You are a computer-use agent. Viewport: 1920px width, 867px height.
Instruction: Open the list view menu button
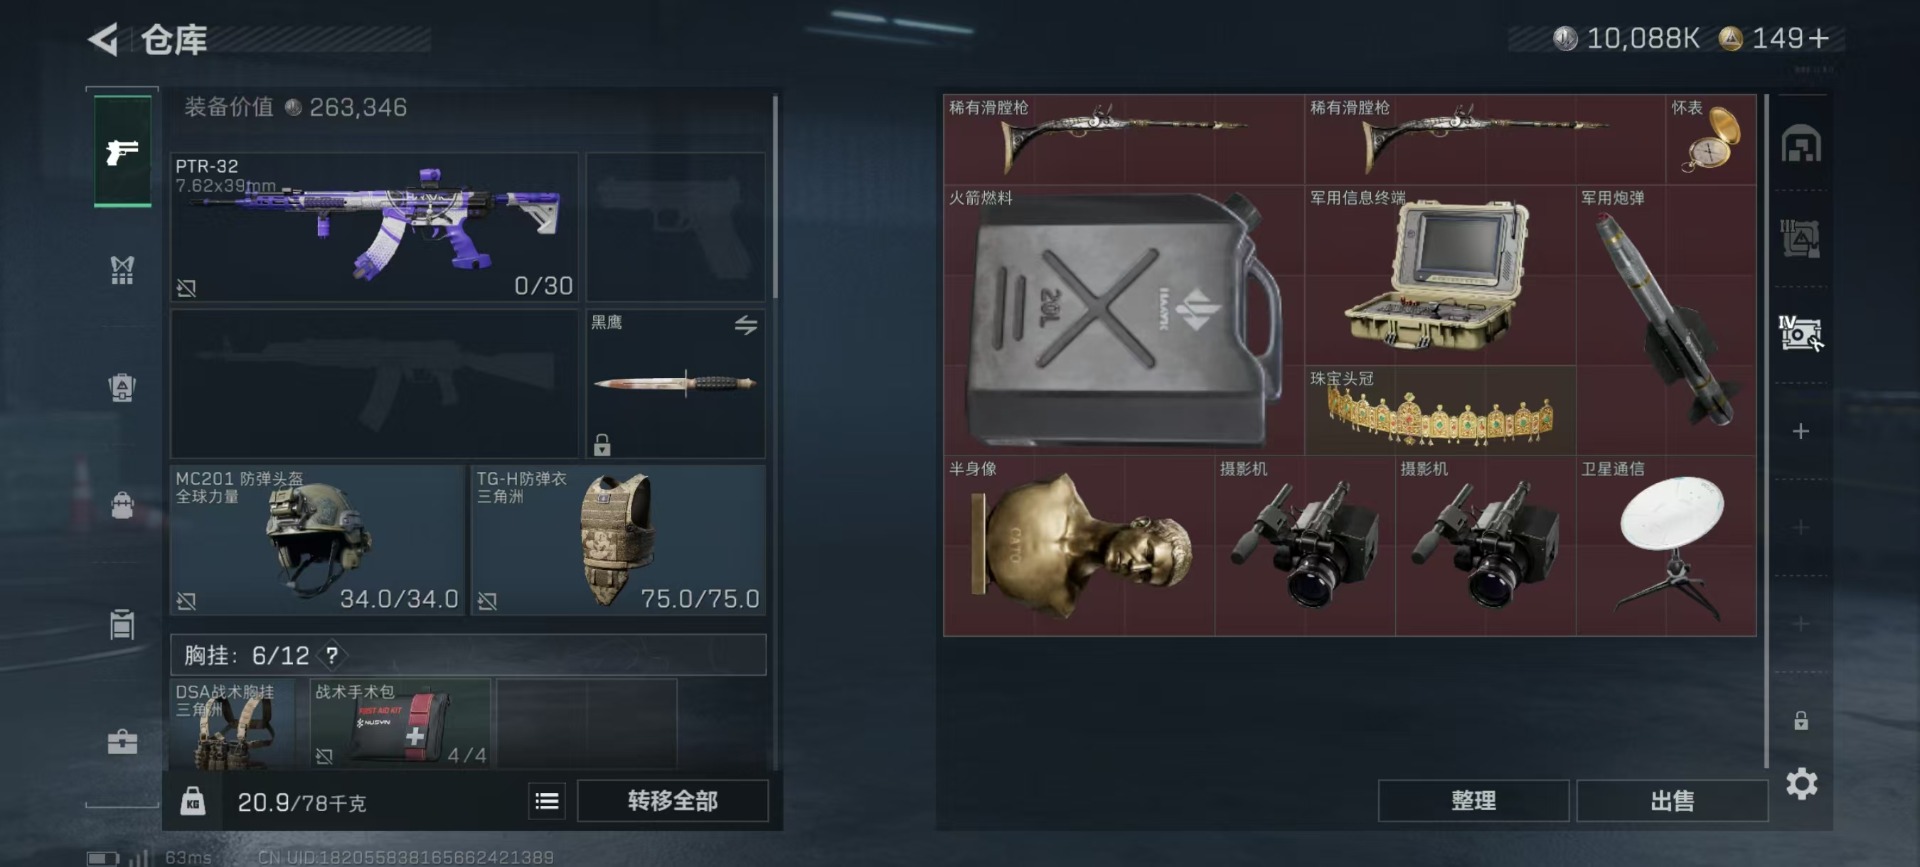click(x=547, y=801)
